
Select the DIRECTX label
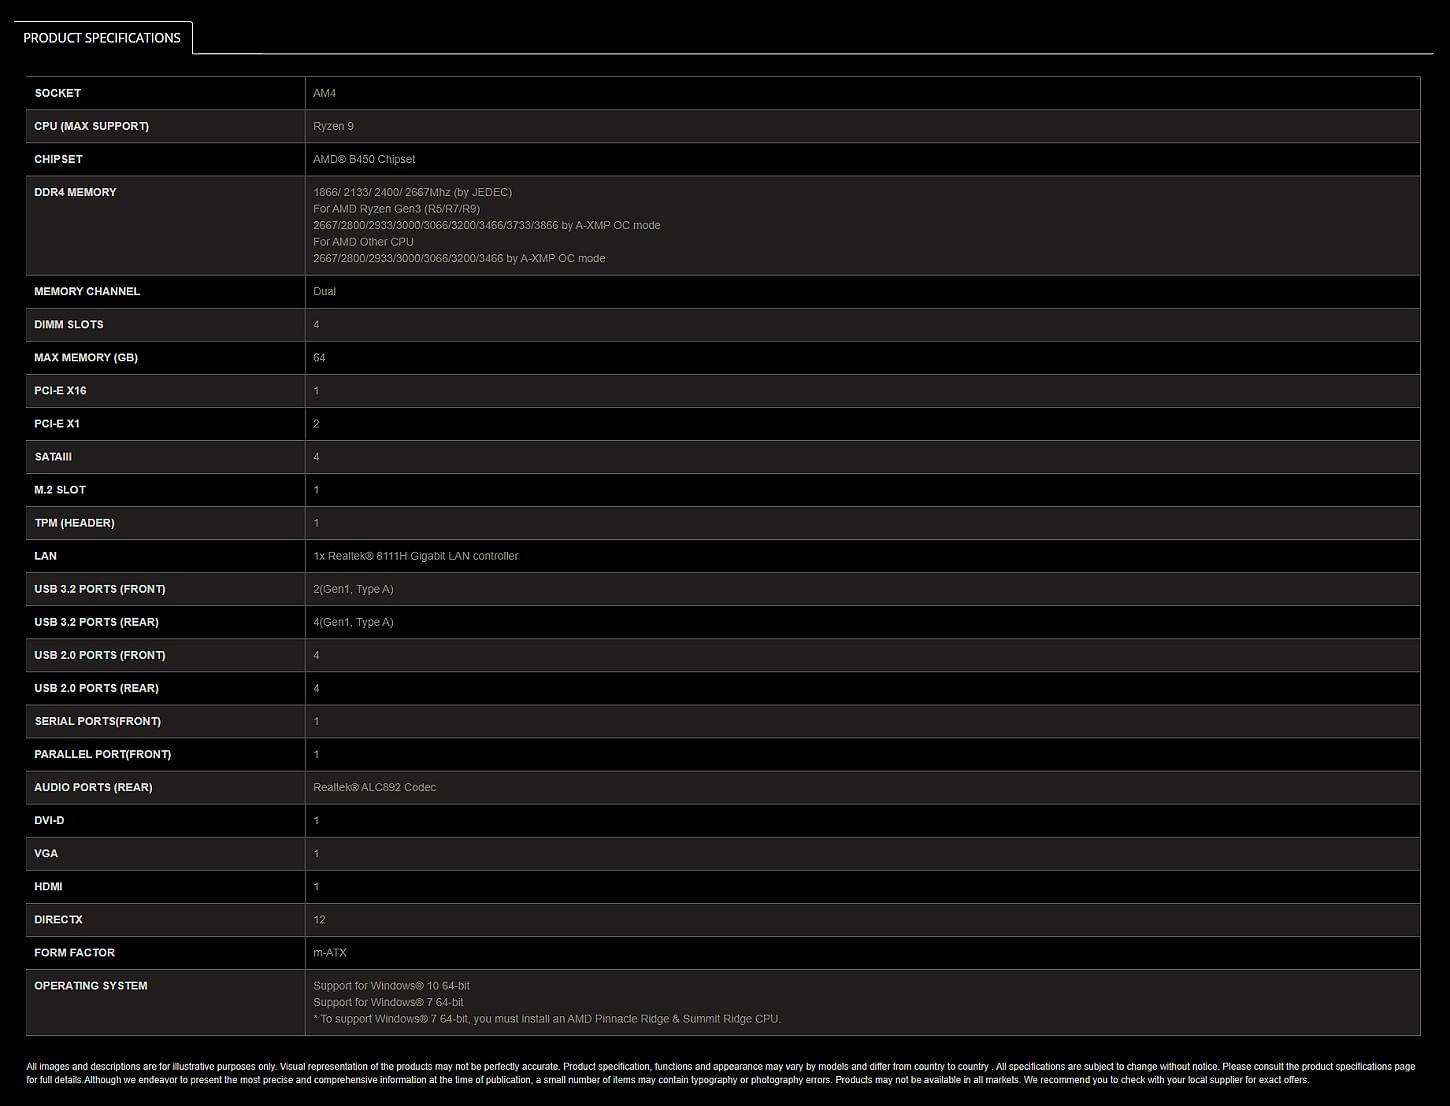pyautogui.click(x=58, y=918)
